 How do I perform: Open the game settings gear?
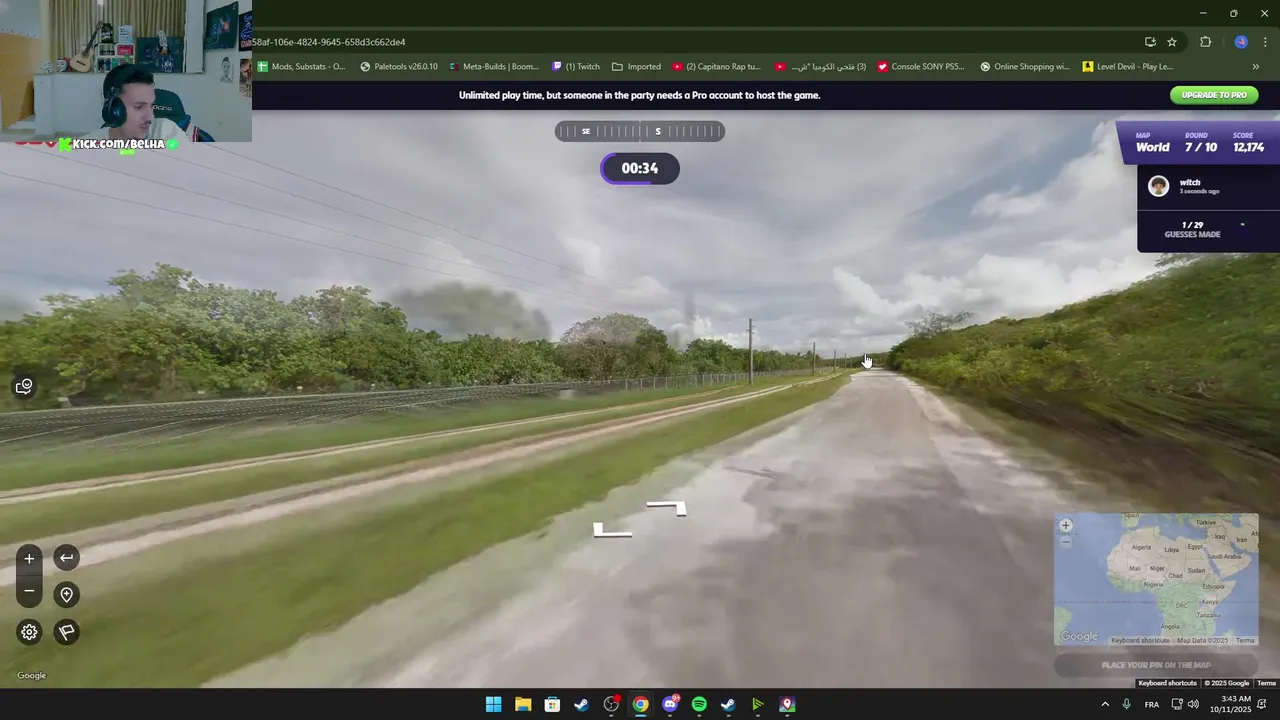(29, 632)
